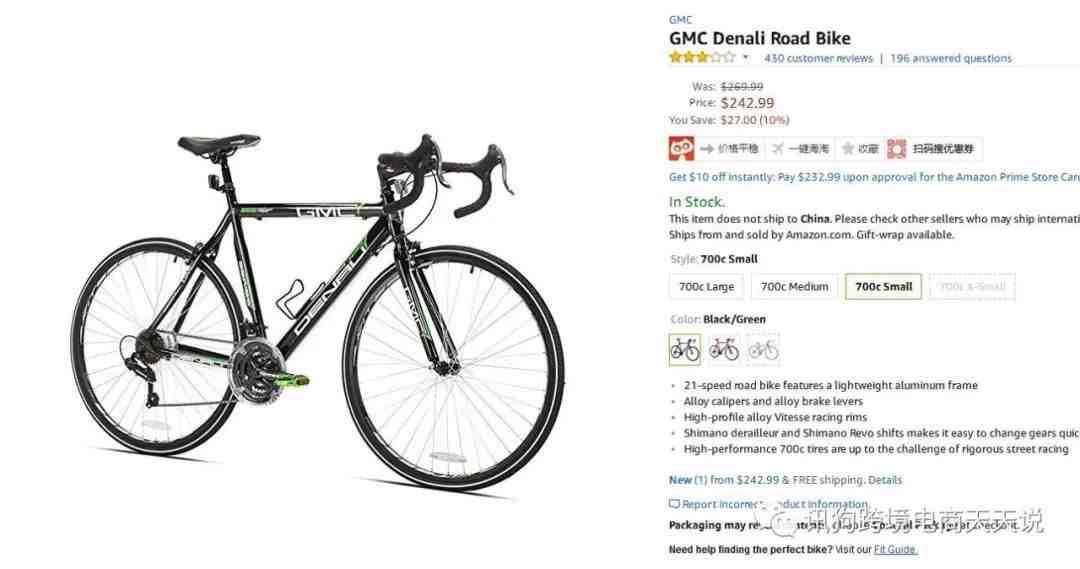Select the 700c Large style option
Image resolution: width=1080 pixels, height=569 pixels.
coord(706,287)
